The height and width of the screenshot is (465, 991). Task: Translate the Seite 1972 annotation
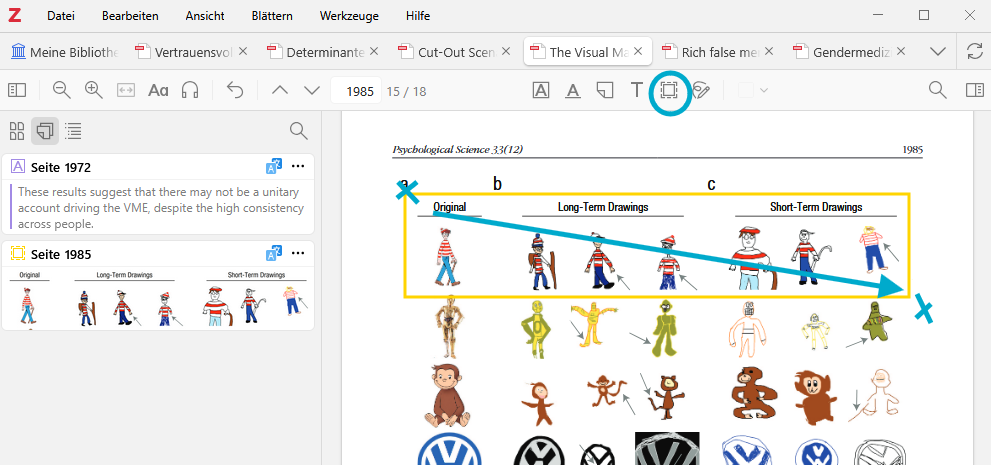click(274, 167)
